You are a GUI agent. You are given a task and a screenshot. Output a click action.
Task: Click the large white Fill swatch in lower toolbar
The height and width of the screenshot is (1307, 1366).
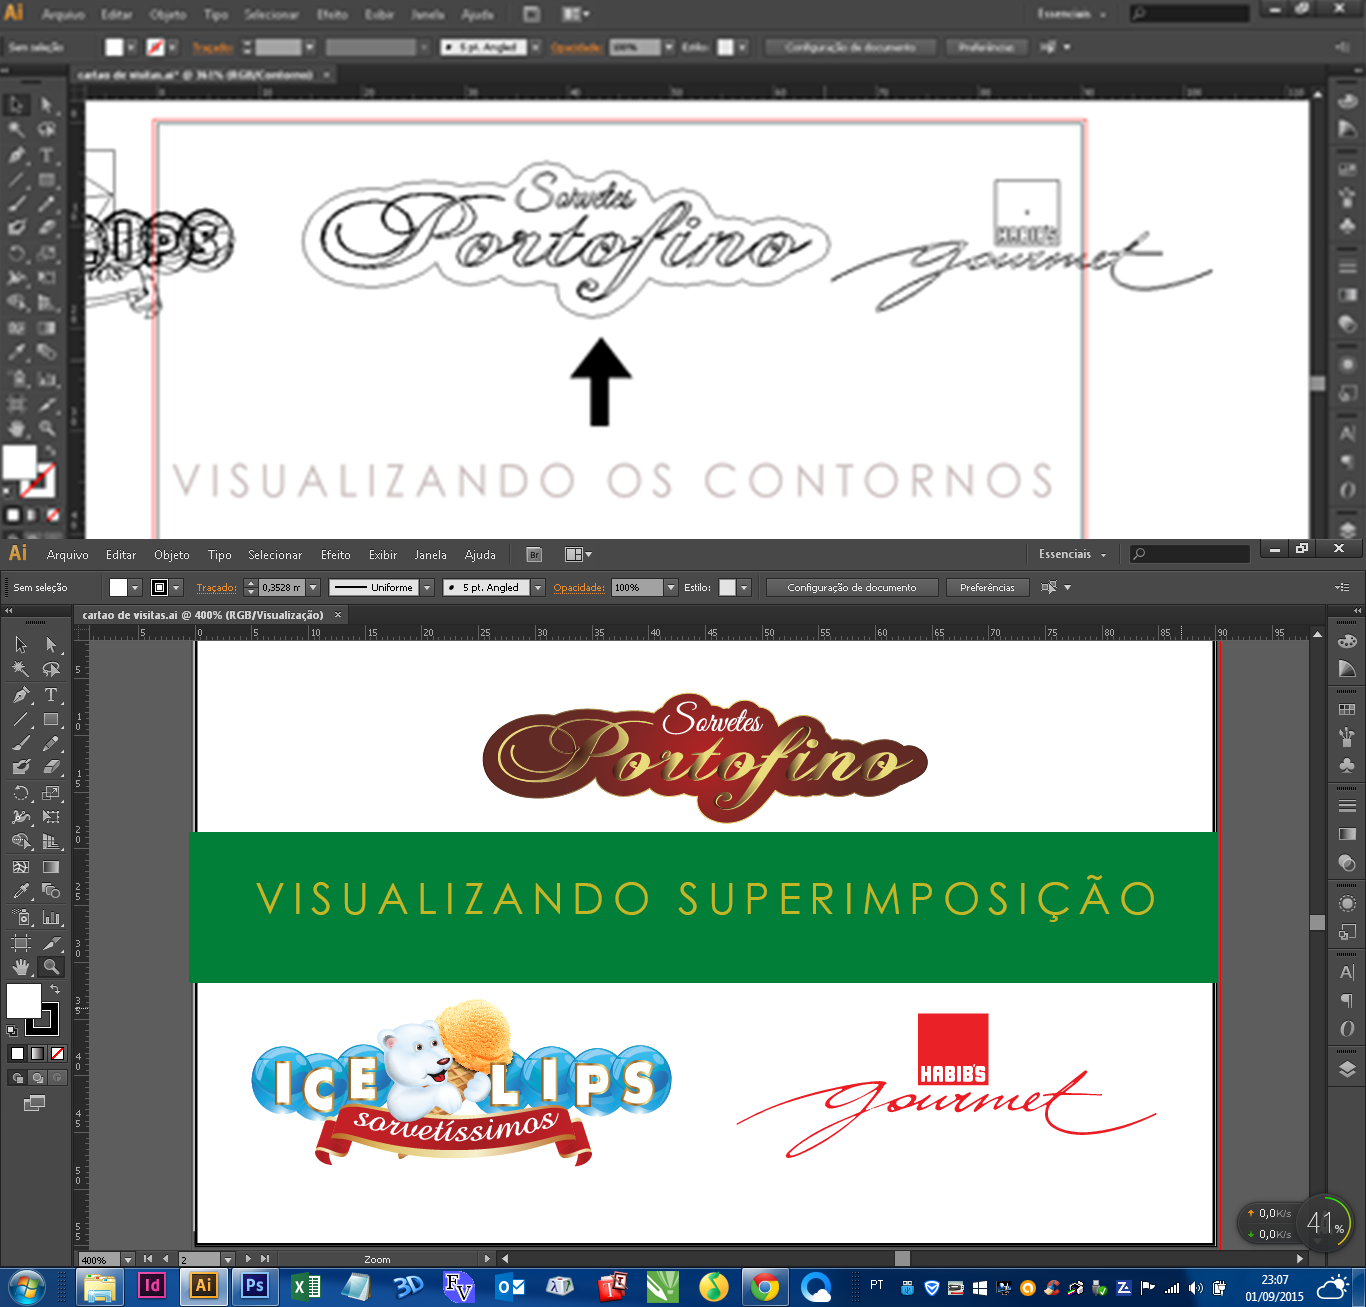click(24, 1001)
